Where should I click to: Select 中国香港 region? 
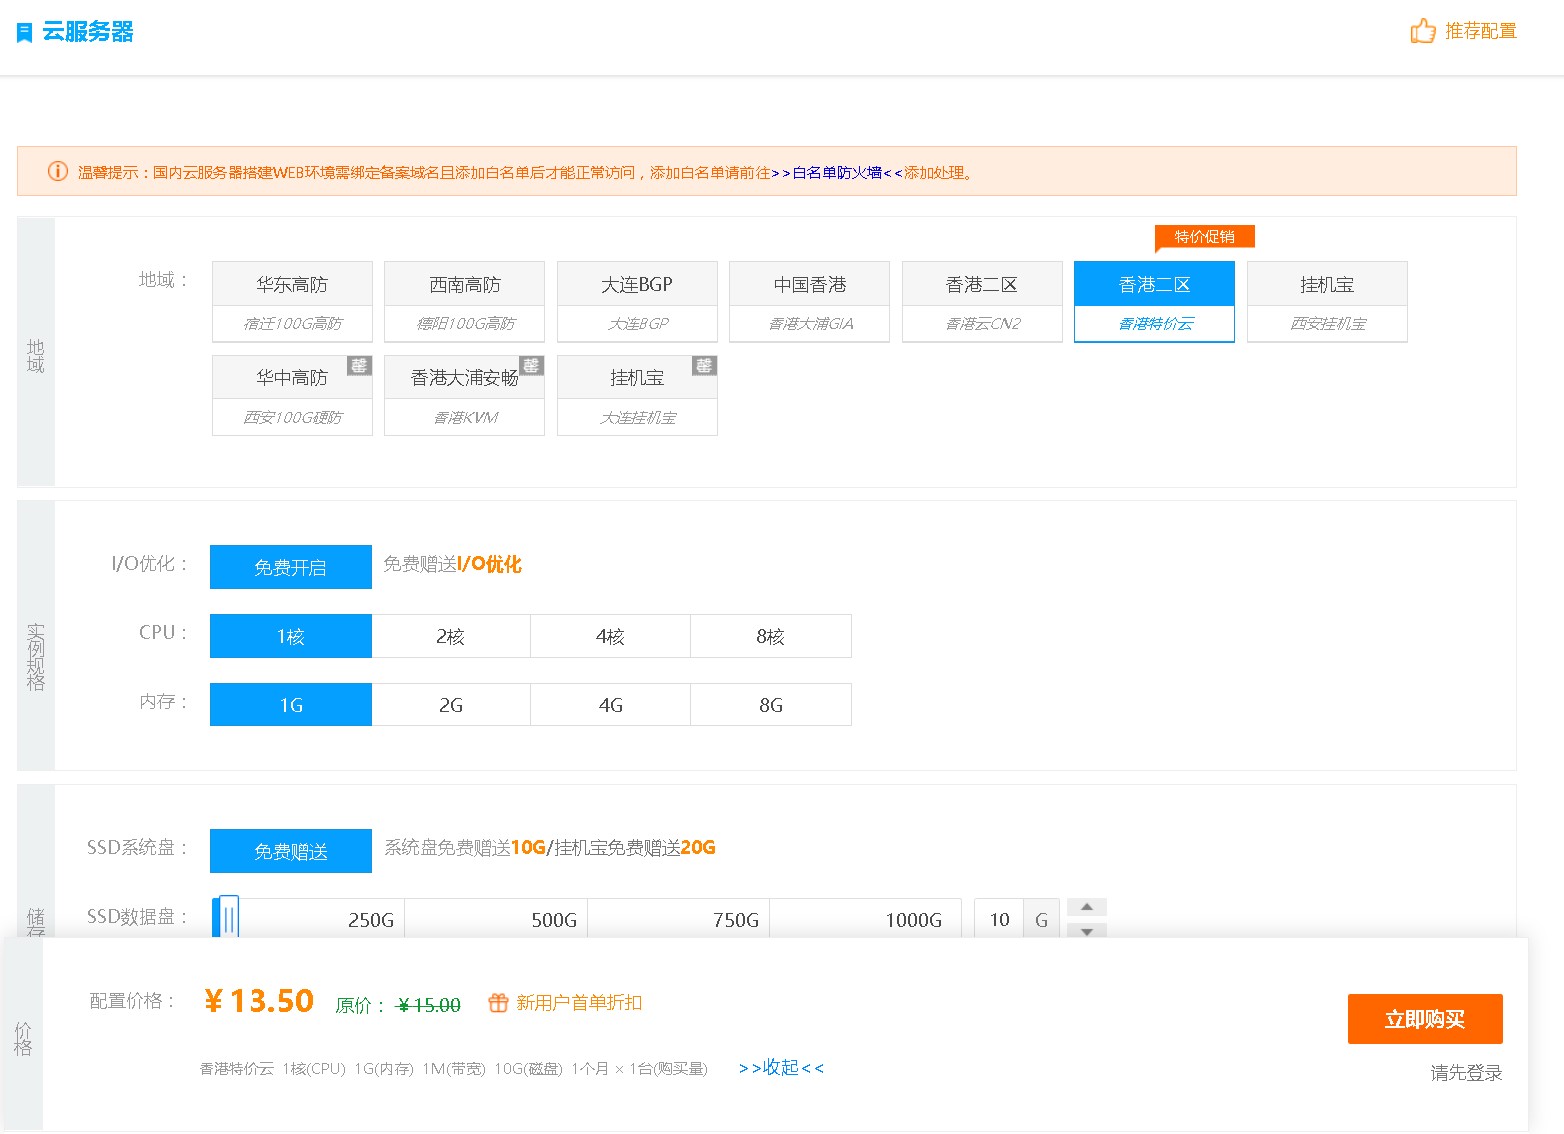(x=810, y=302)
